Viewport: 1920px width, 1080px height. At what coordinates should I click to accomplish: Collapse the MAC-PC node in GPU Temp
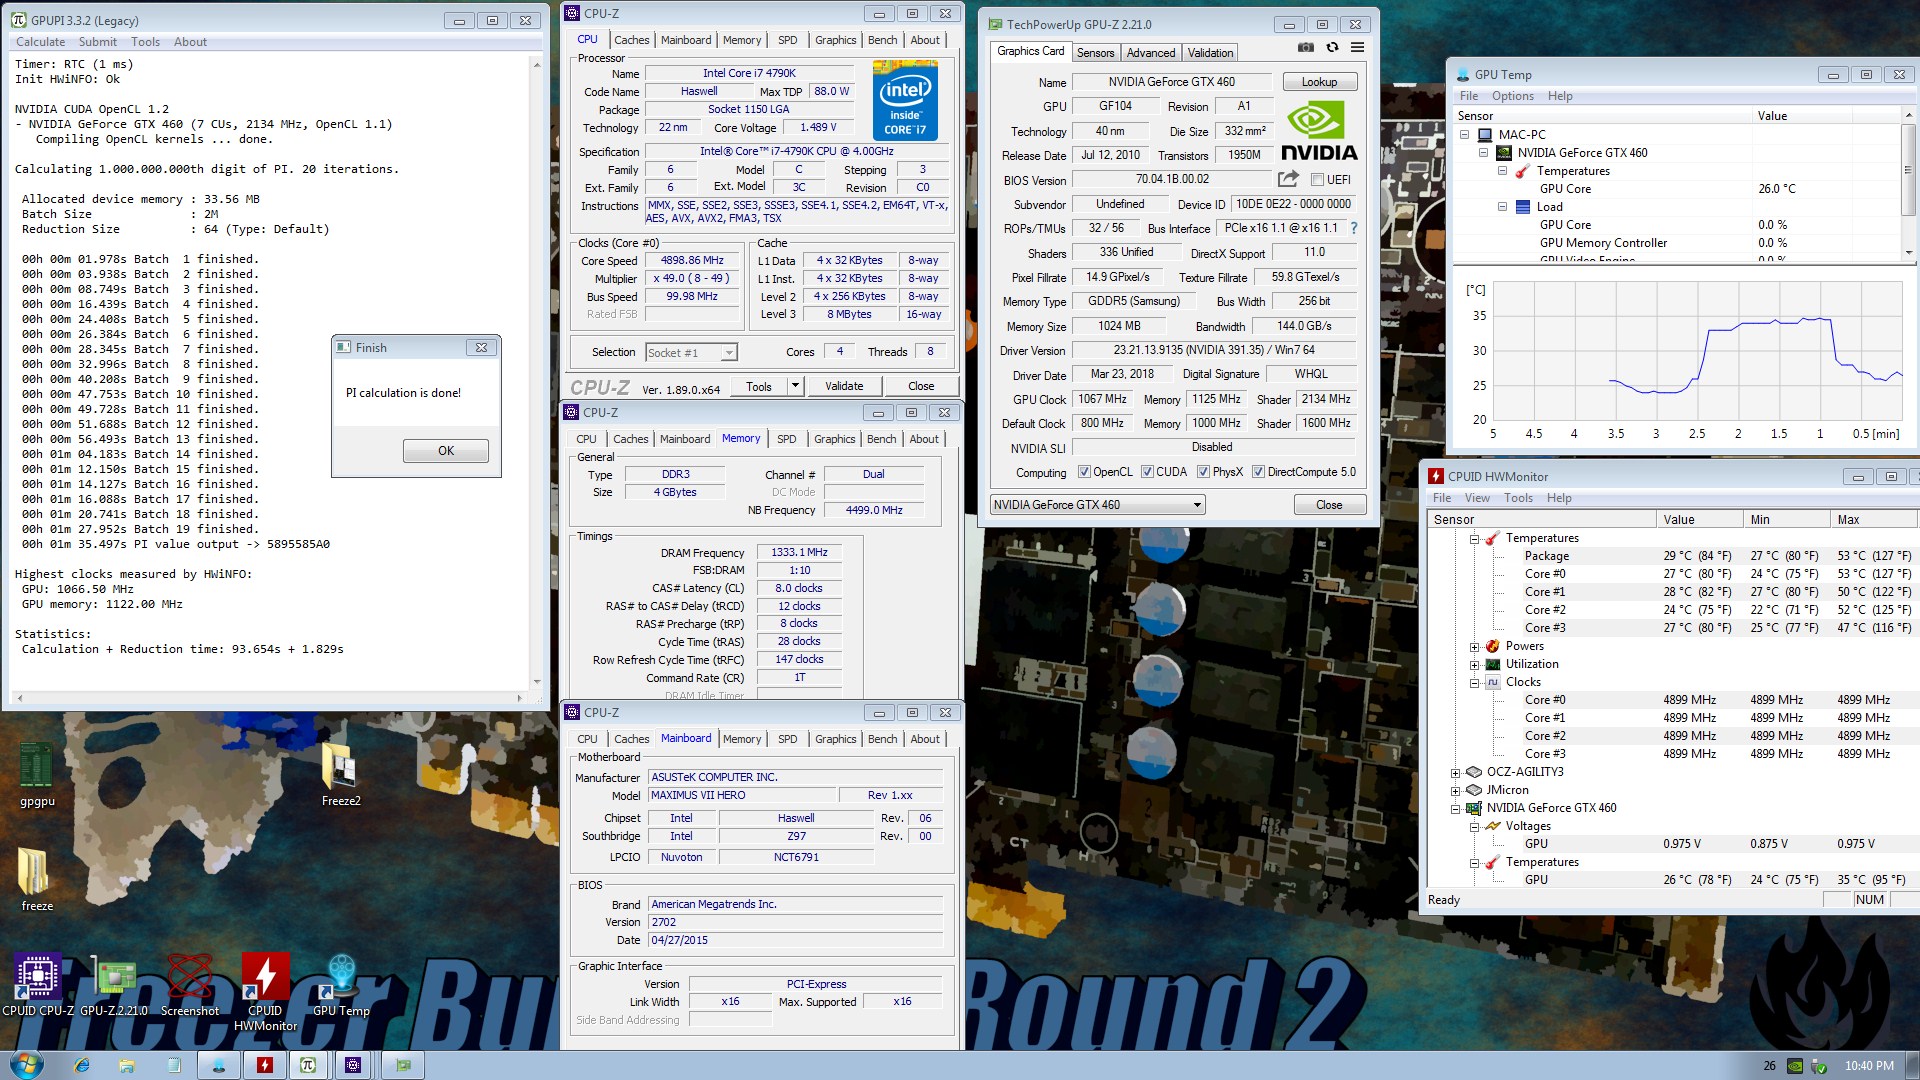tap(1465, 135)
